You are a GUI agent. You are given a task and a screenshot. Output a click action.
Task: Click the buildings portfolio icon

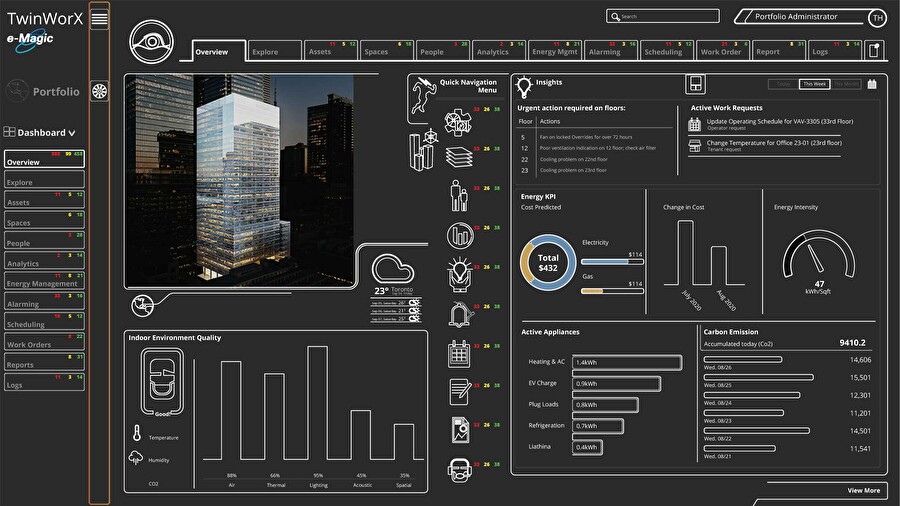pyautogui.click(x=424, y=150)
